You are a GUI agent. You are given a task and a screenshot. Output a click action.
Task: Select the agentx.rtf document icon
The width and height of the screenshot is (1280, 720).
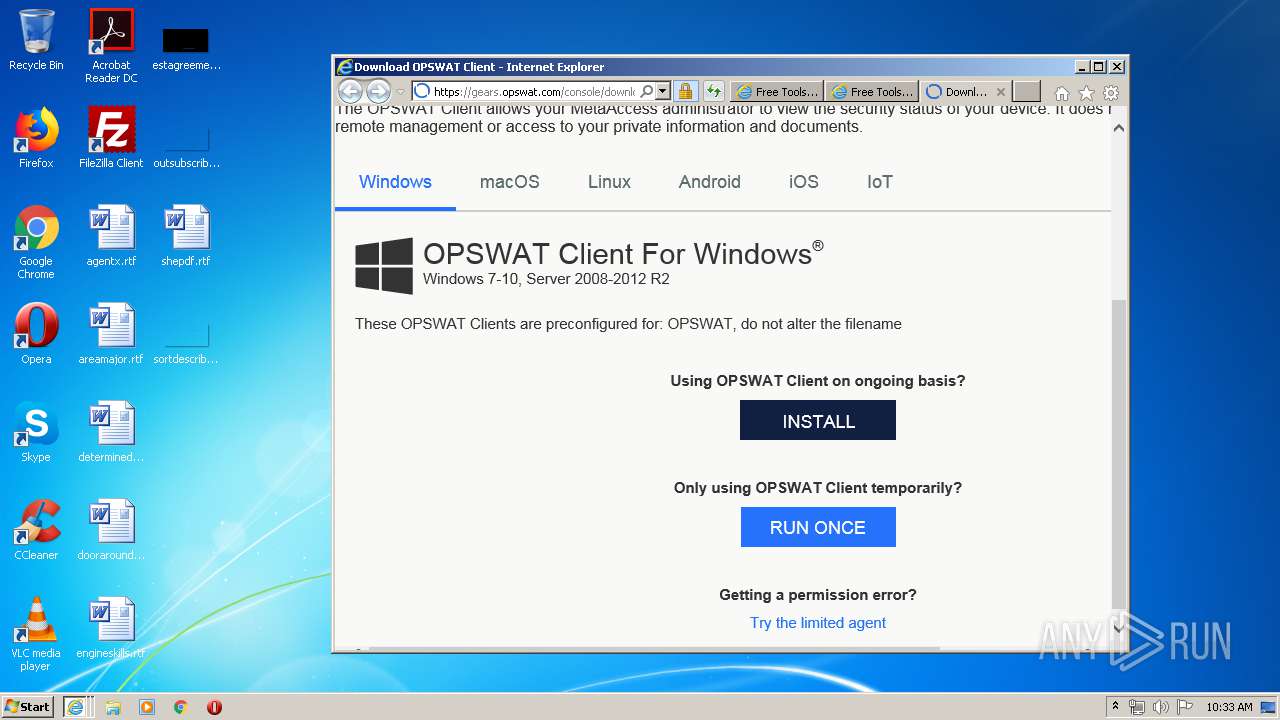(x=111, y=236)
